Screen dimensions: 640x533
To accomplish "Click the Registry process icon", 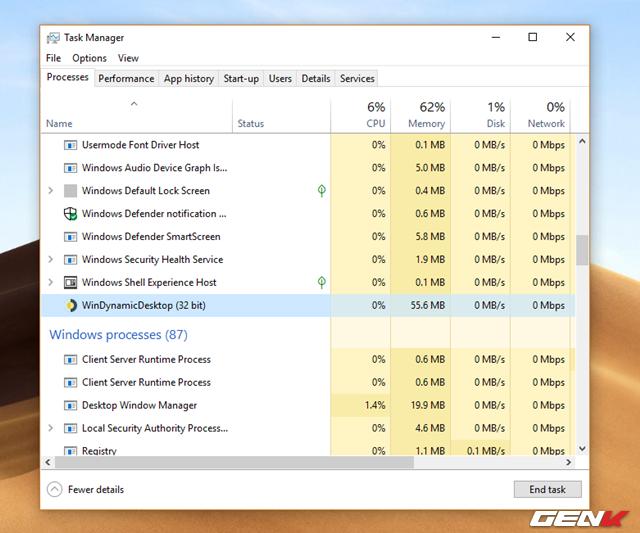I will click(x=70, y=451).
